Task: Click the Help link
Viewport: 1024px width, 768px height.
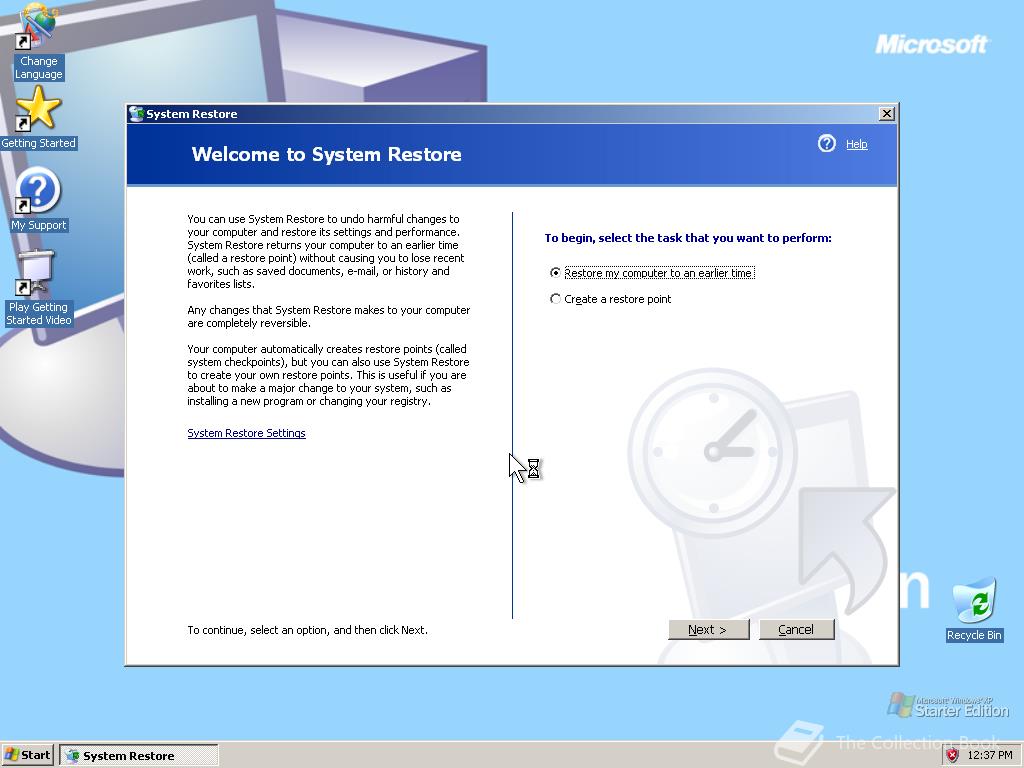Action: pyautogui.click(x=856, y=144)
